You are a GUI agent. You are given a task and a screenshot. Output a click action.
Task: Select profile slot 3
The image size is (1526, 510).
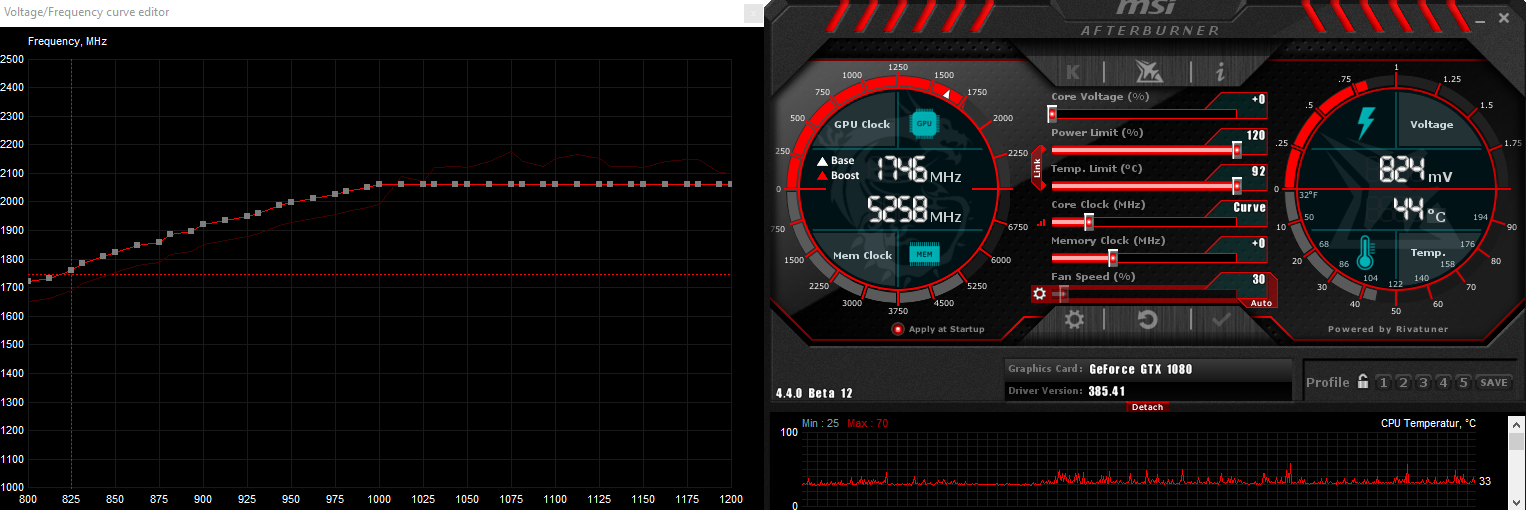pyautogui.click(x=1423, y=382)
